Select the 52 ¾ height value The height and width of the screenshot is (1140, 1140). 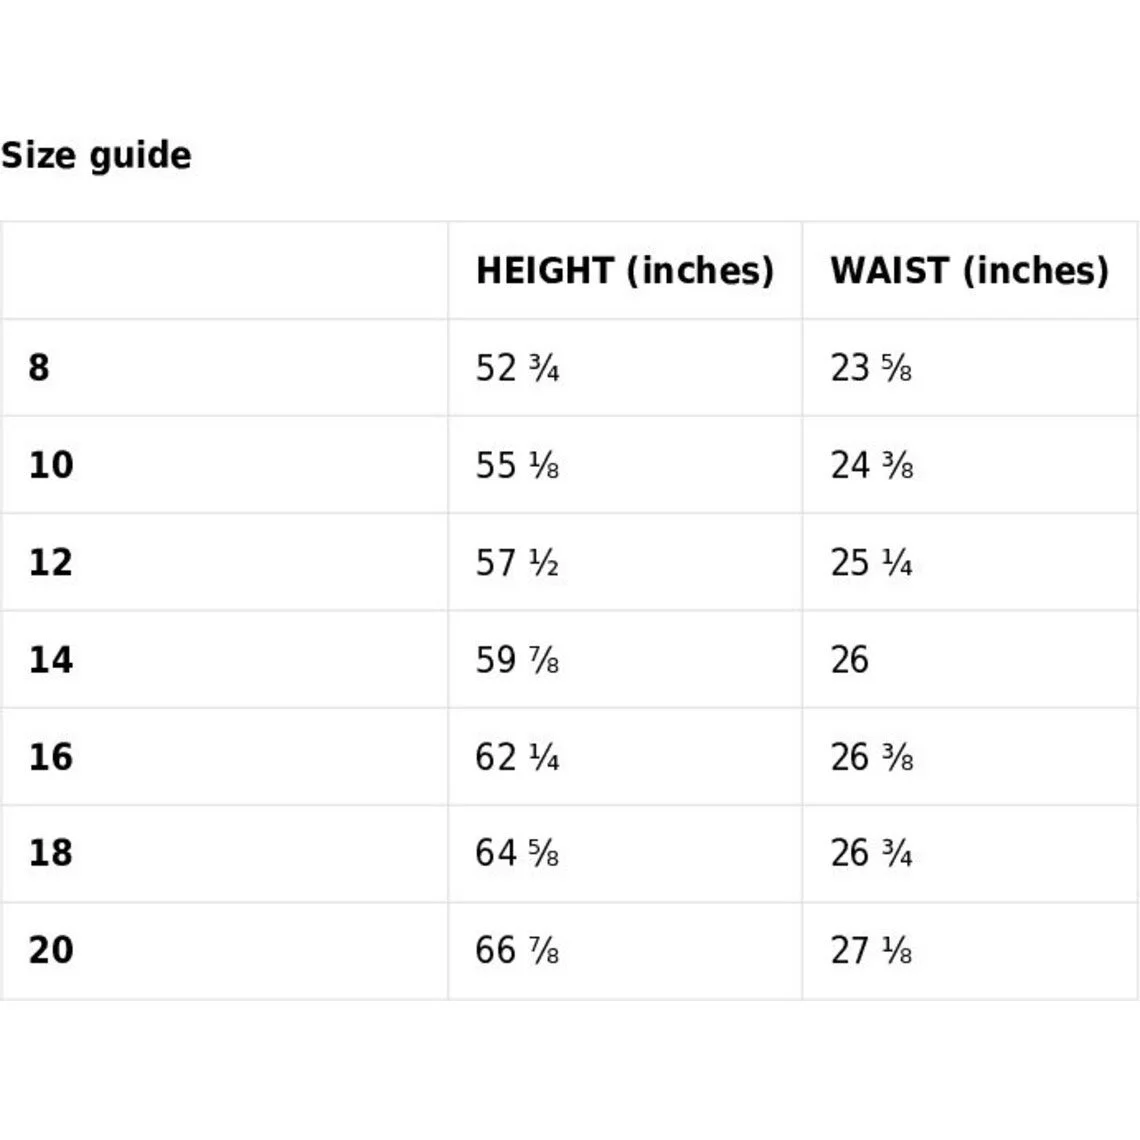tap(517, 368)
